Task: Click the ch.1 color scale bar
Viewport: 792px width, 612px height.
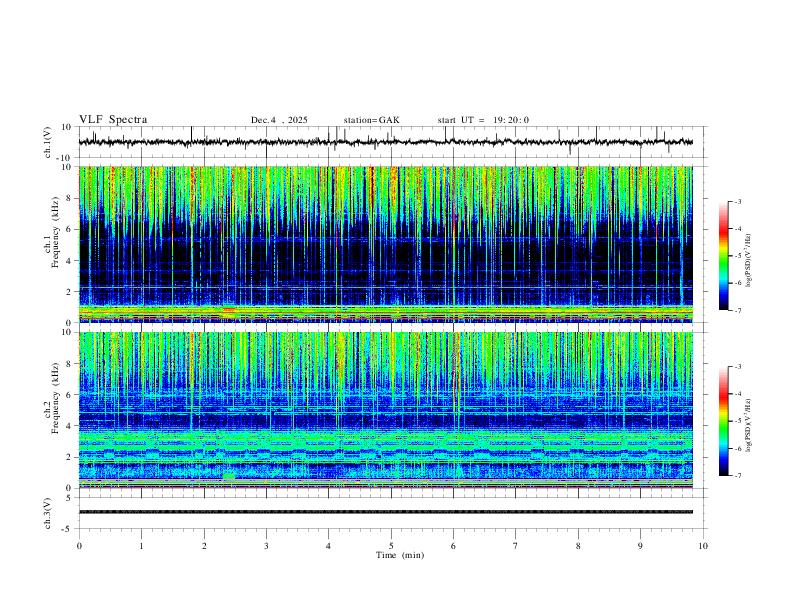Action: (724, 256)
